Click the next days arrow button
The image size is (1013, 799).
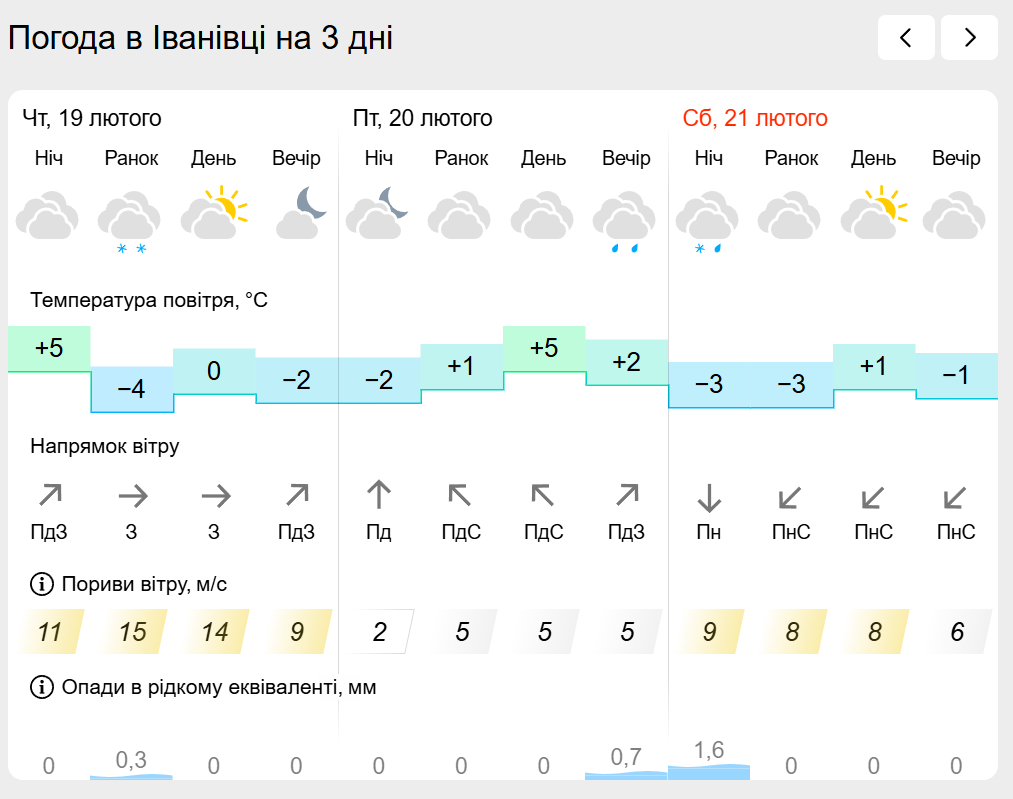(969, 38)
